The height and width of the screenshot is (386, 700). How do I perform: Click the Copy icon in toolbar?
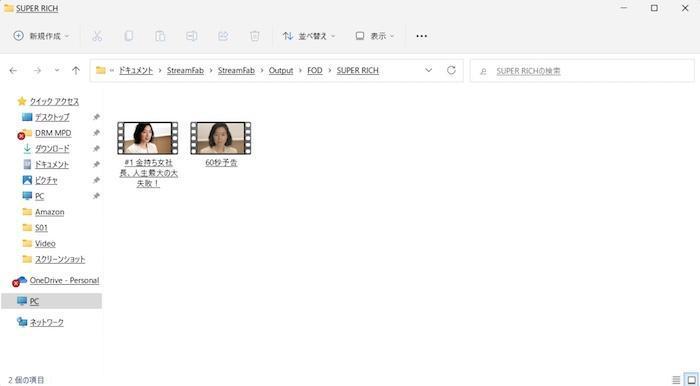(x=129, y=36)
